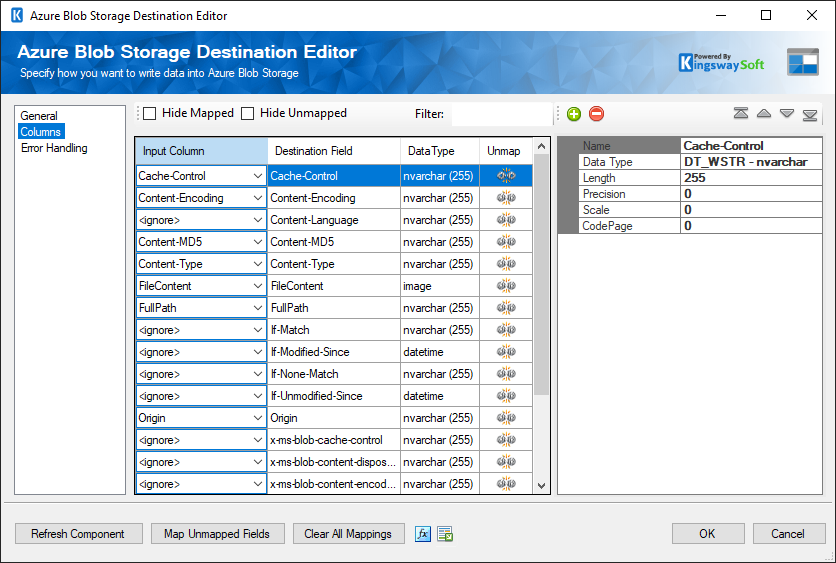Unmap the If-Match field
836x563 pixels.
tap(506, 329)
